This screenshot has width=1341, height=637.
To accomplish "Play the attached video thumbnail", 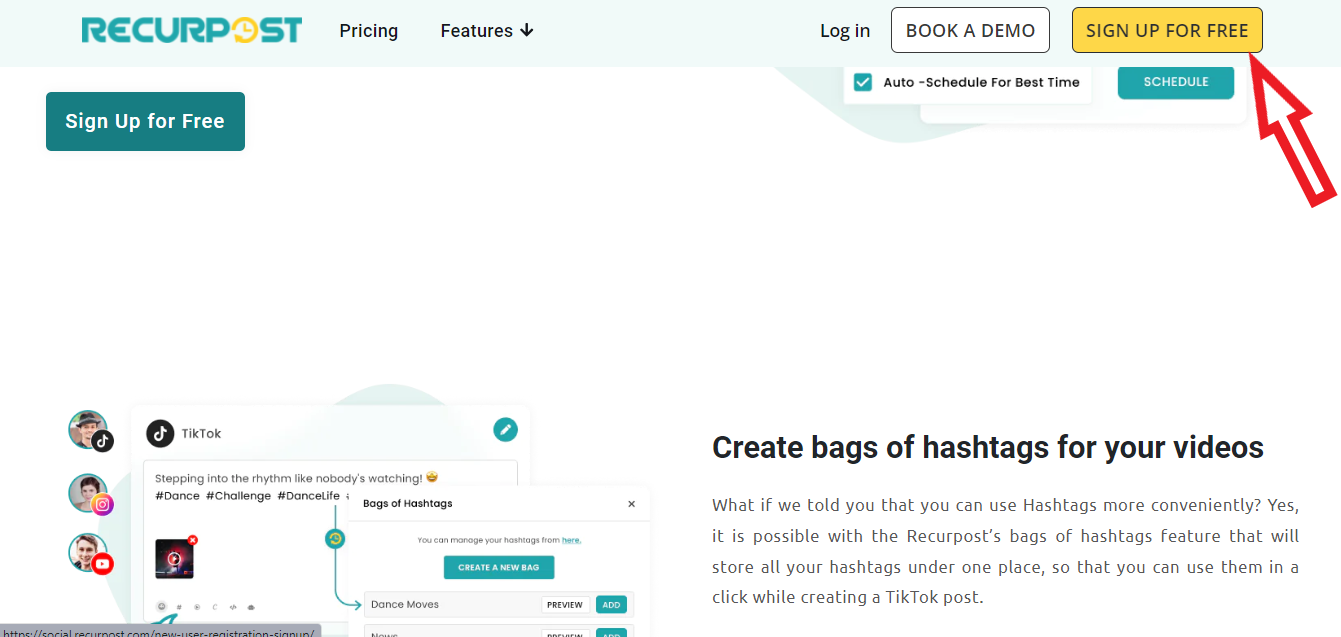I will (x=175, y=558).
